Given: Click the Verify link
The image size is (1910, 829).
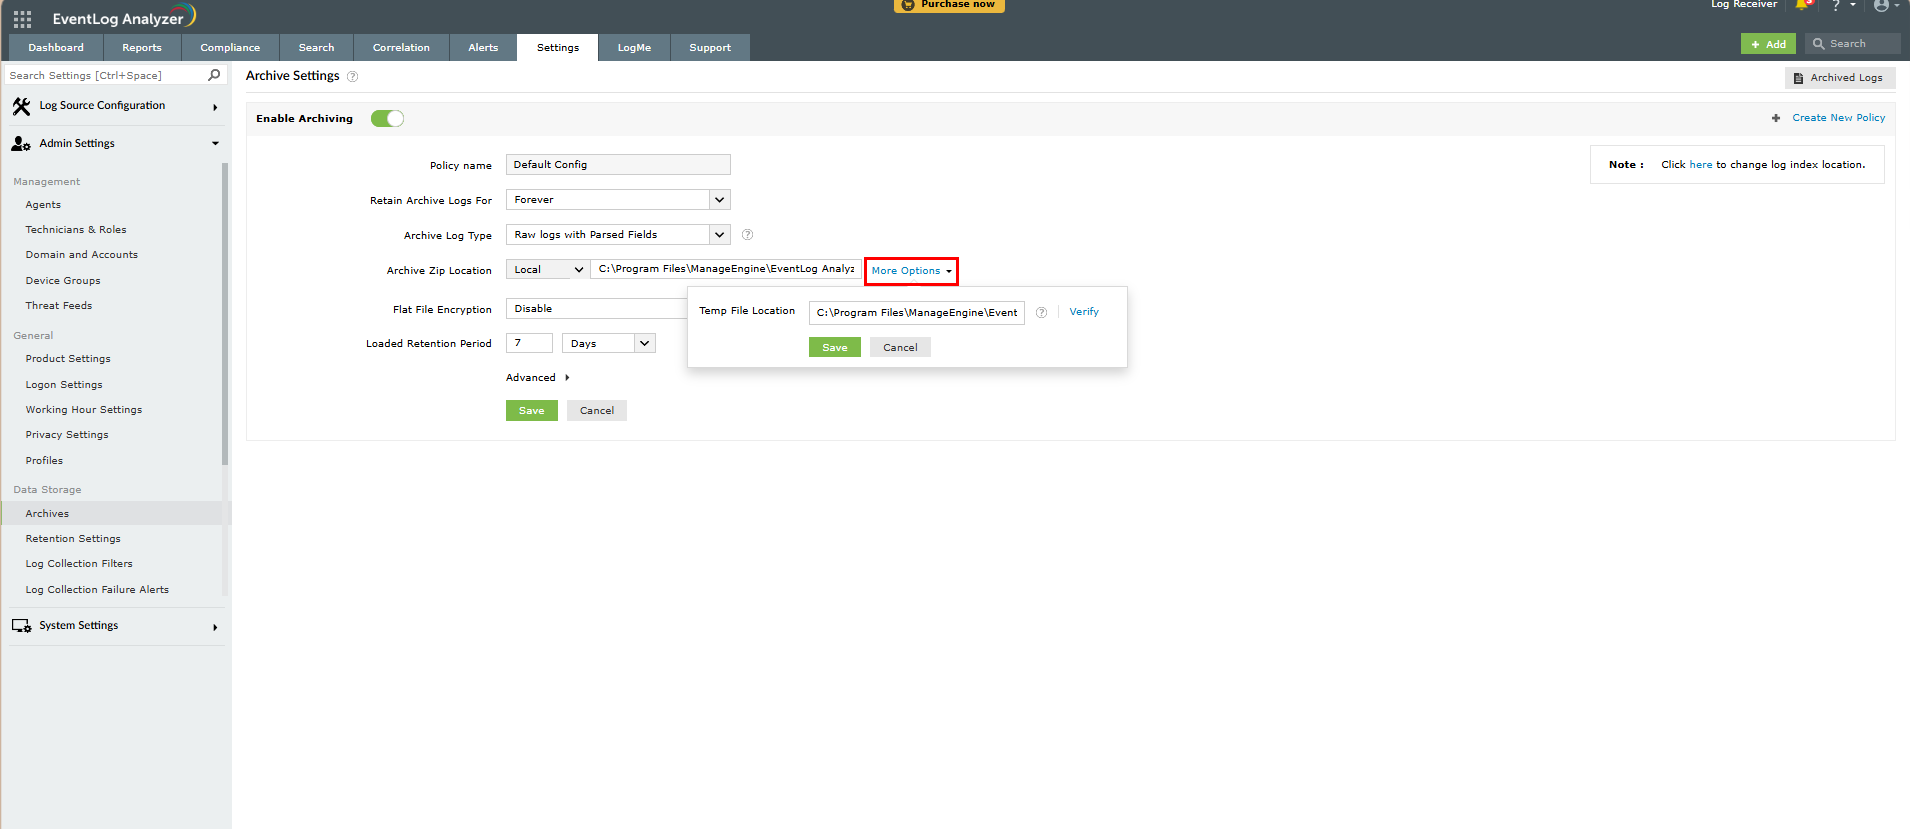Looking at the screenshot, I should point(1084,312).
